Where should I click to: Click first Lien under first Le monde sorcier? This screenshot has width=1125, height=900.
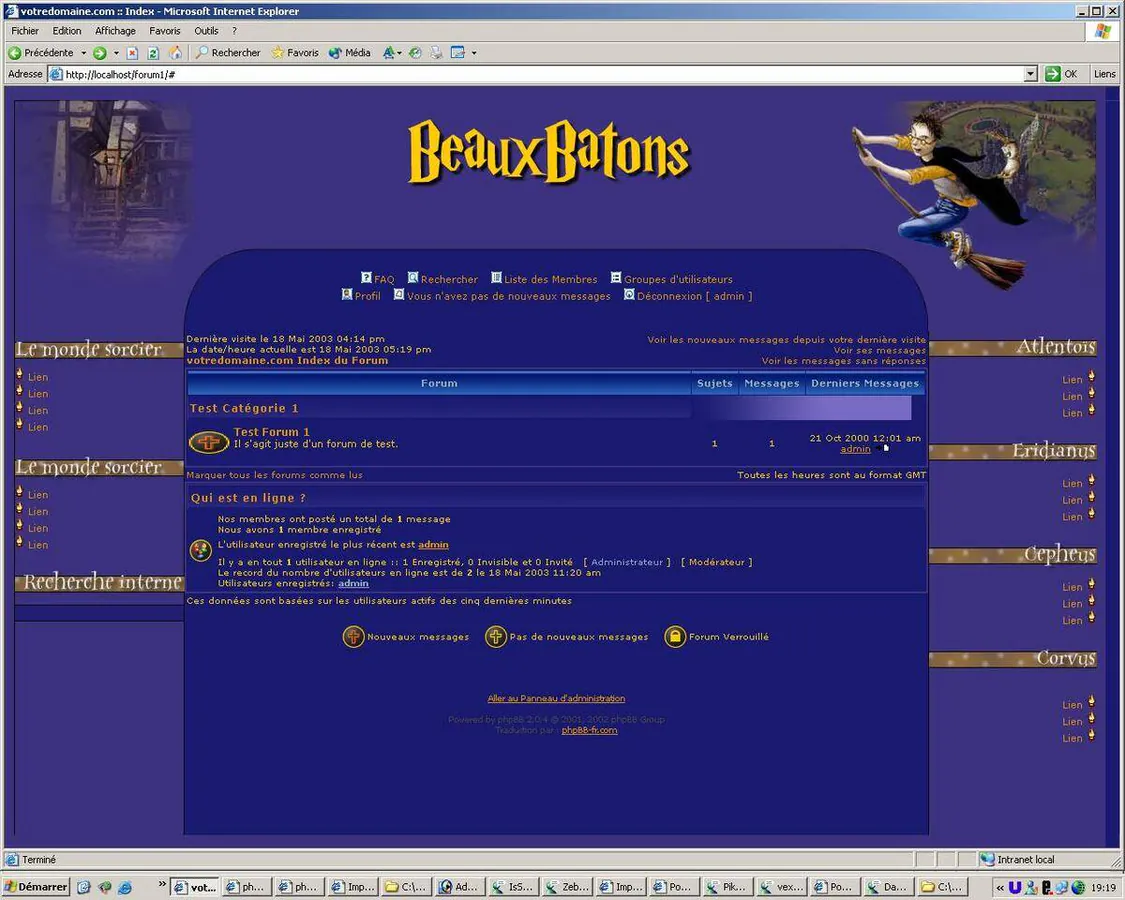click(38, 377)
